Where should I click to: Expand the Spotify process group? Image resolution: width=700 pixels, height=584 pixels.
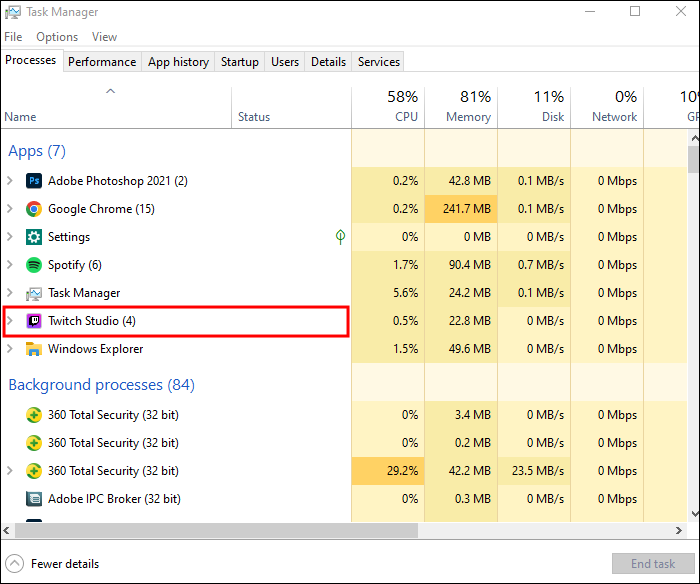pos(10,265)
